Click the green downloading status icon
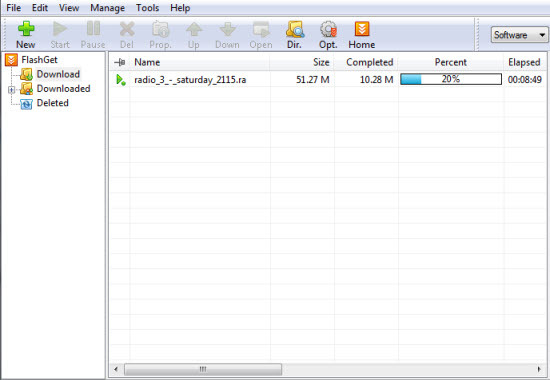Screen dimensions: 550x380 click(121, 80)
